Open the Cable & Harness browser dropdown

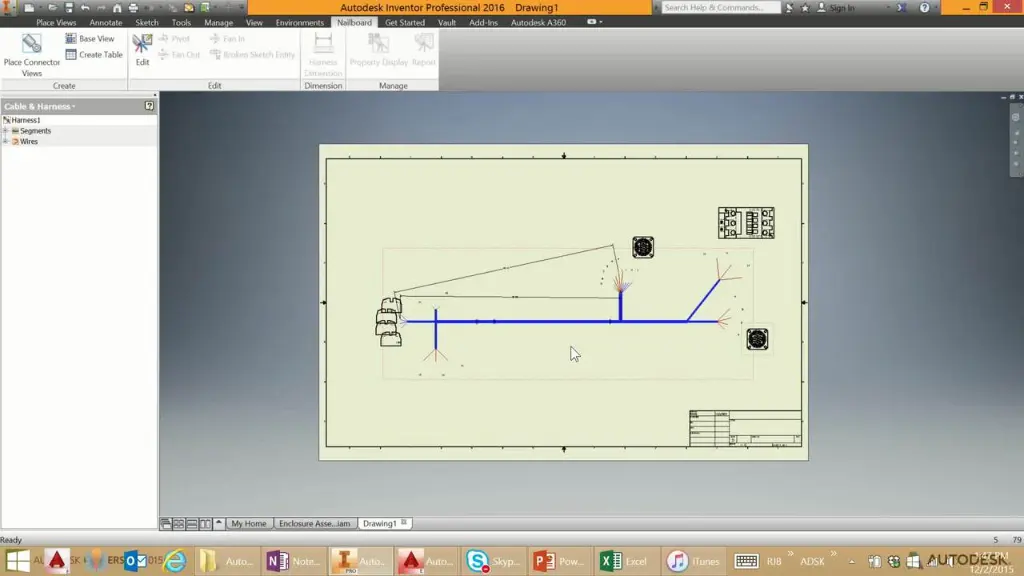tap(74, 106)
